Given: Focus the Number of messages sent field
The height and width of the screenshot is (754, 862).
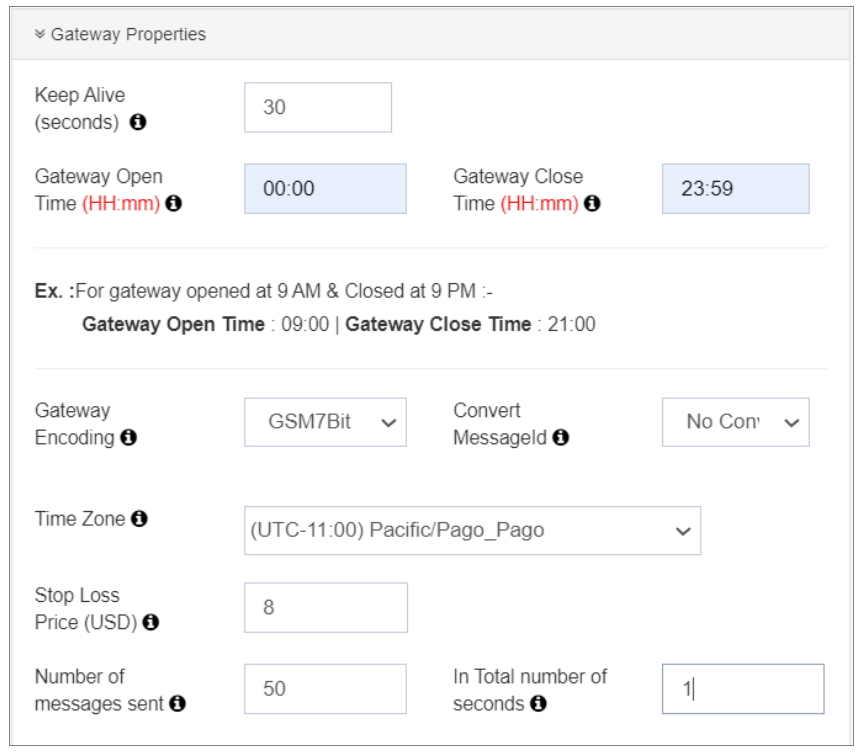Looking at the screenshot, I should point(325,689).
